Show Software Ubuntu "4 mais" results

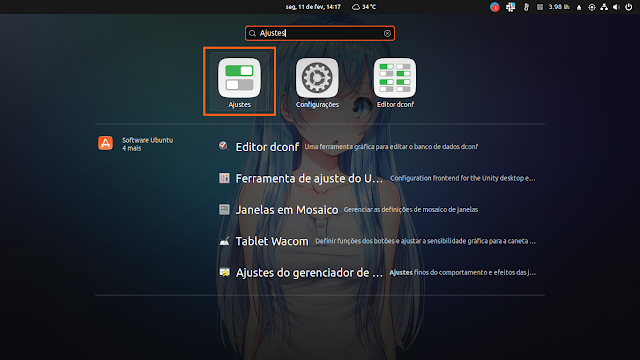click(x=131, y=148)
